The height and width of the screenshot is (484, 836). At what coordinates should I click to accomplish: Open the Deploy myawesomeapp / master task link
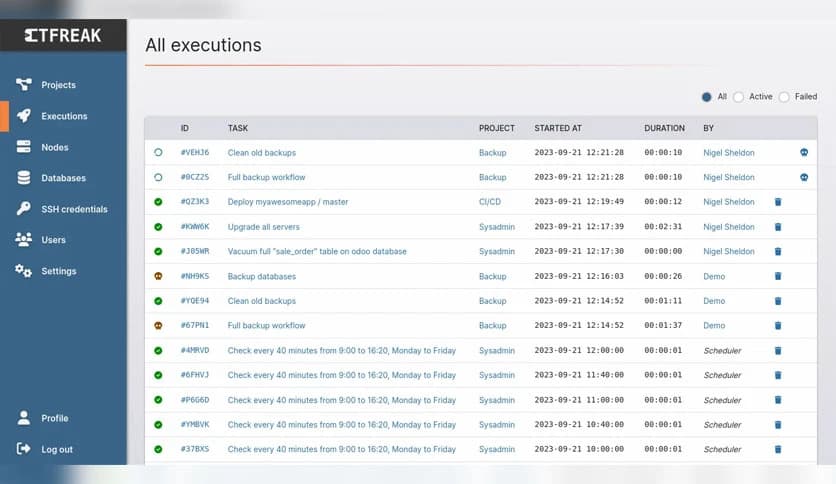coord(288,202)
